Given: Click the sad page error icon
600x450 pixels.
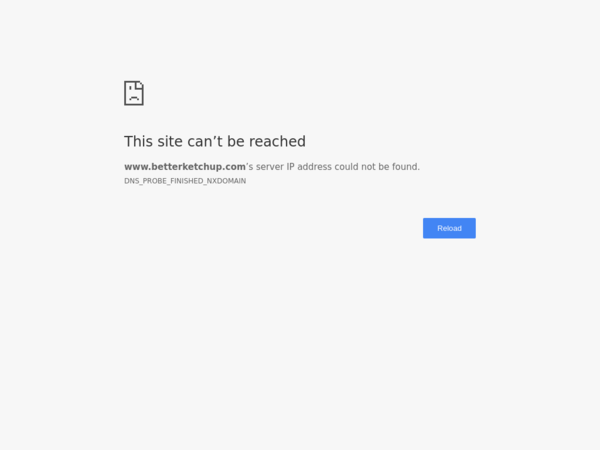Looking at the screenshot, I should pyautogui.click(x=134, y=93).
